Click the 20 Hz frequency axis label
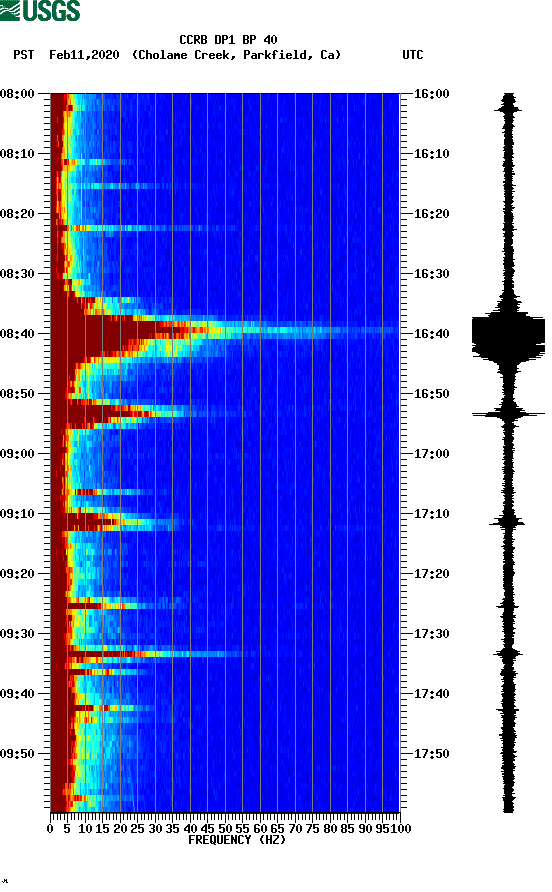552x892 pixels. pyautogui.click(x=120, y=829)
